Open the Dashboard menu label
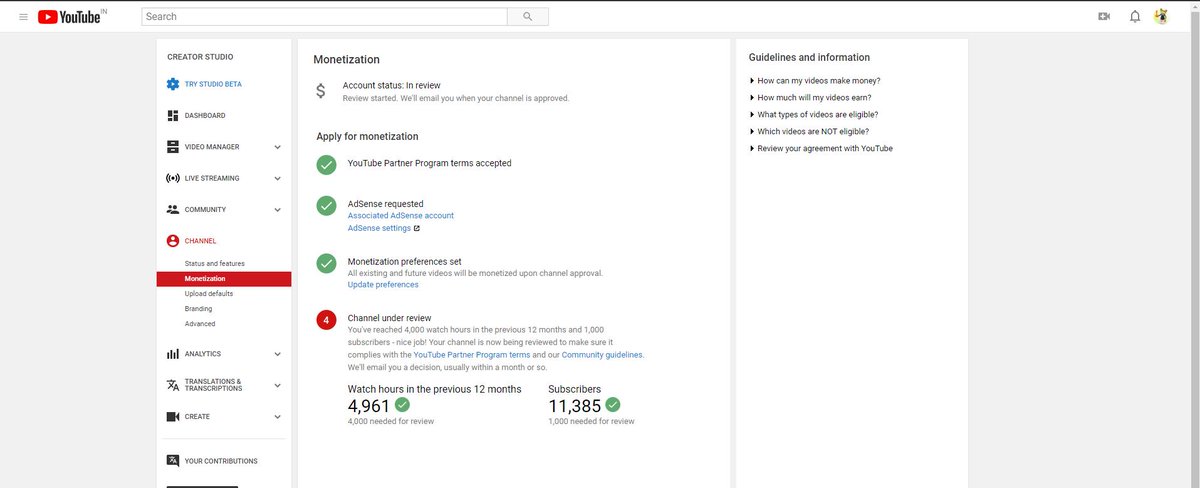 coord(205,116)
